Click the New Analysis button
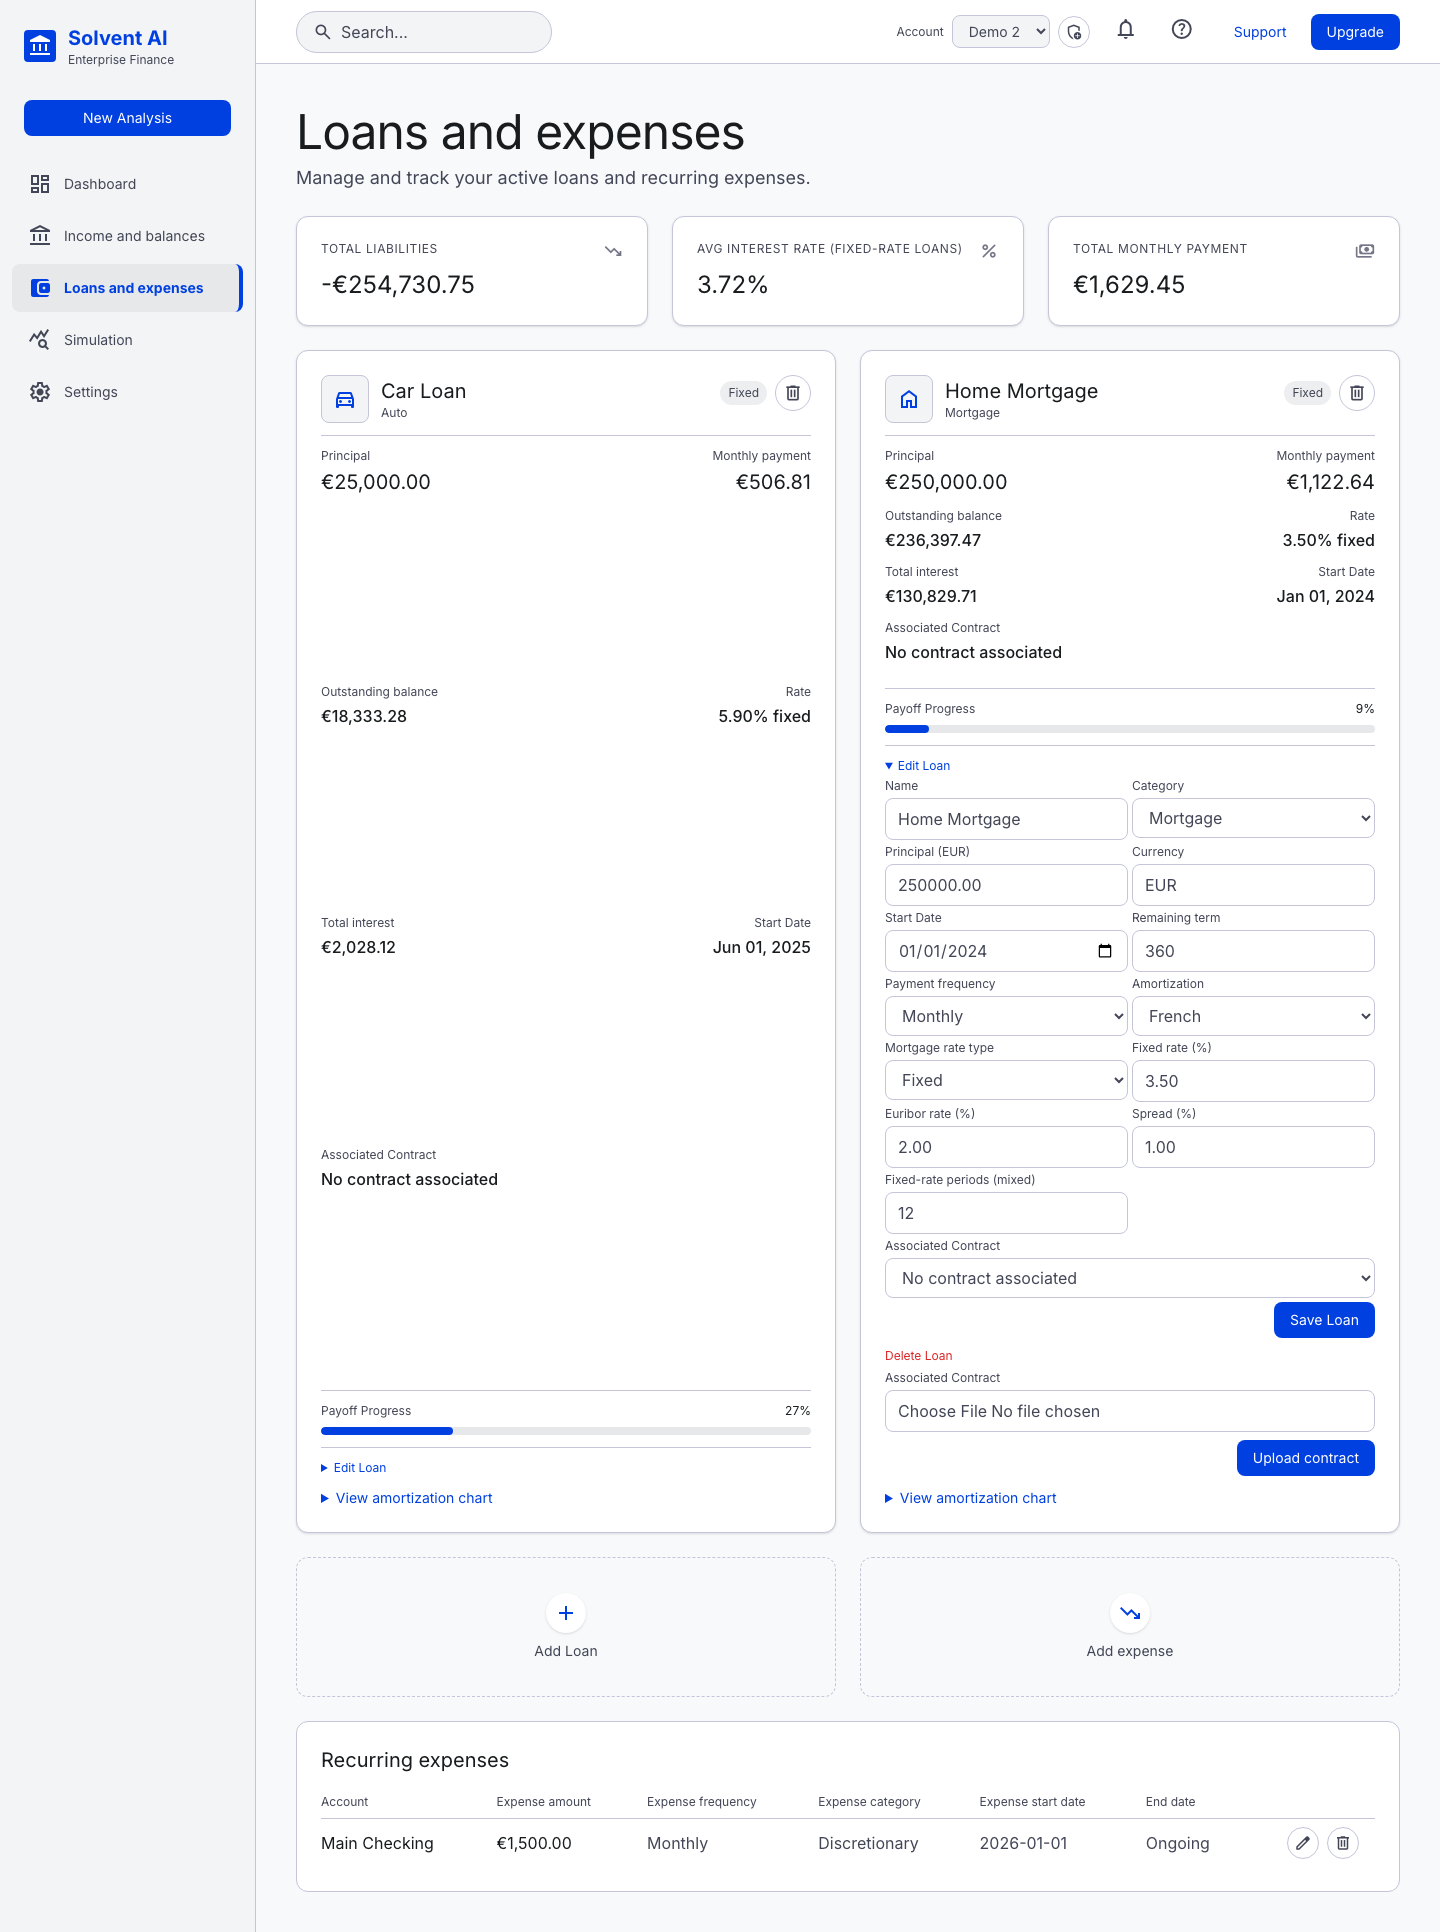Image resolution: width=1440 pixels, height=1932 pixels. 127,118
